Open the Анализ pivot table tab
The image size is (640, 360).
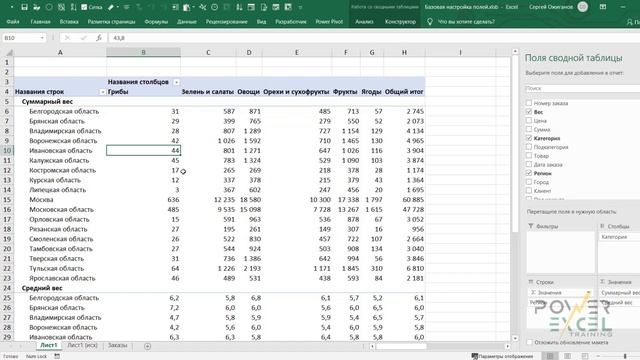[364, 22]
